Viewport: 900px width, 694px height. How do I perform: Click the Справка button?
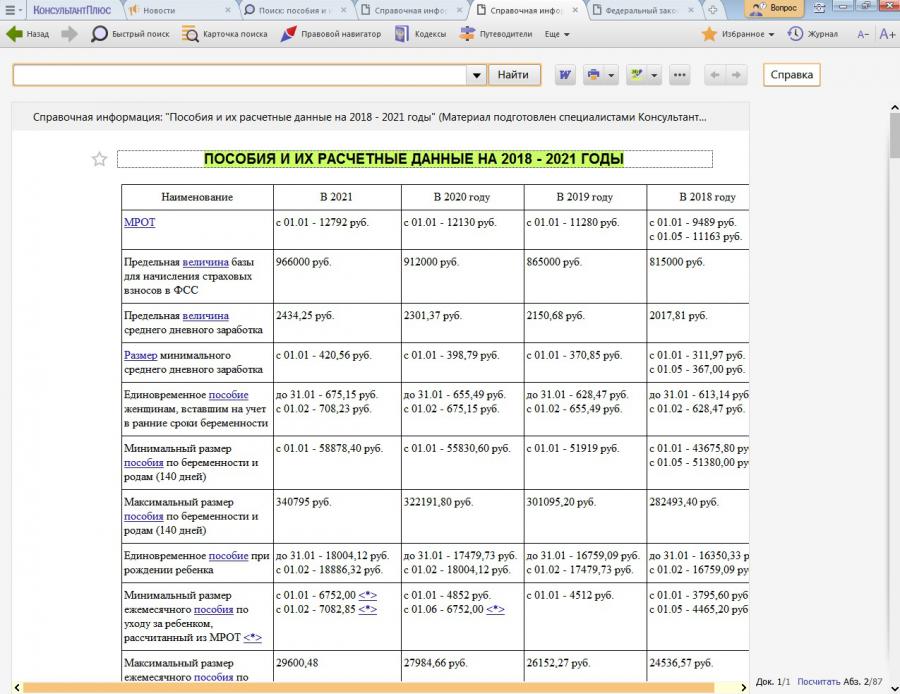click(791, 75)
